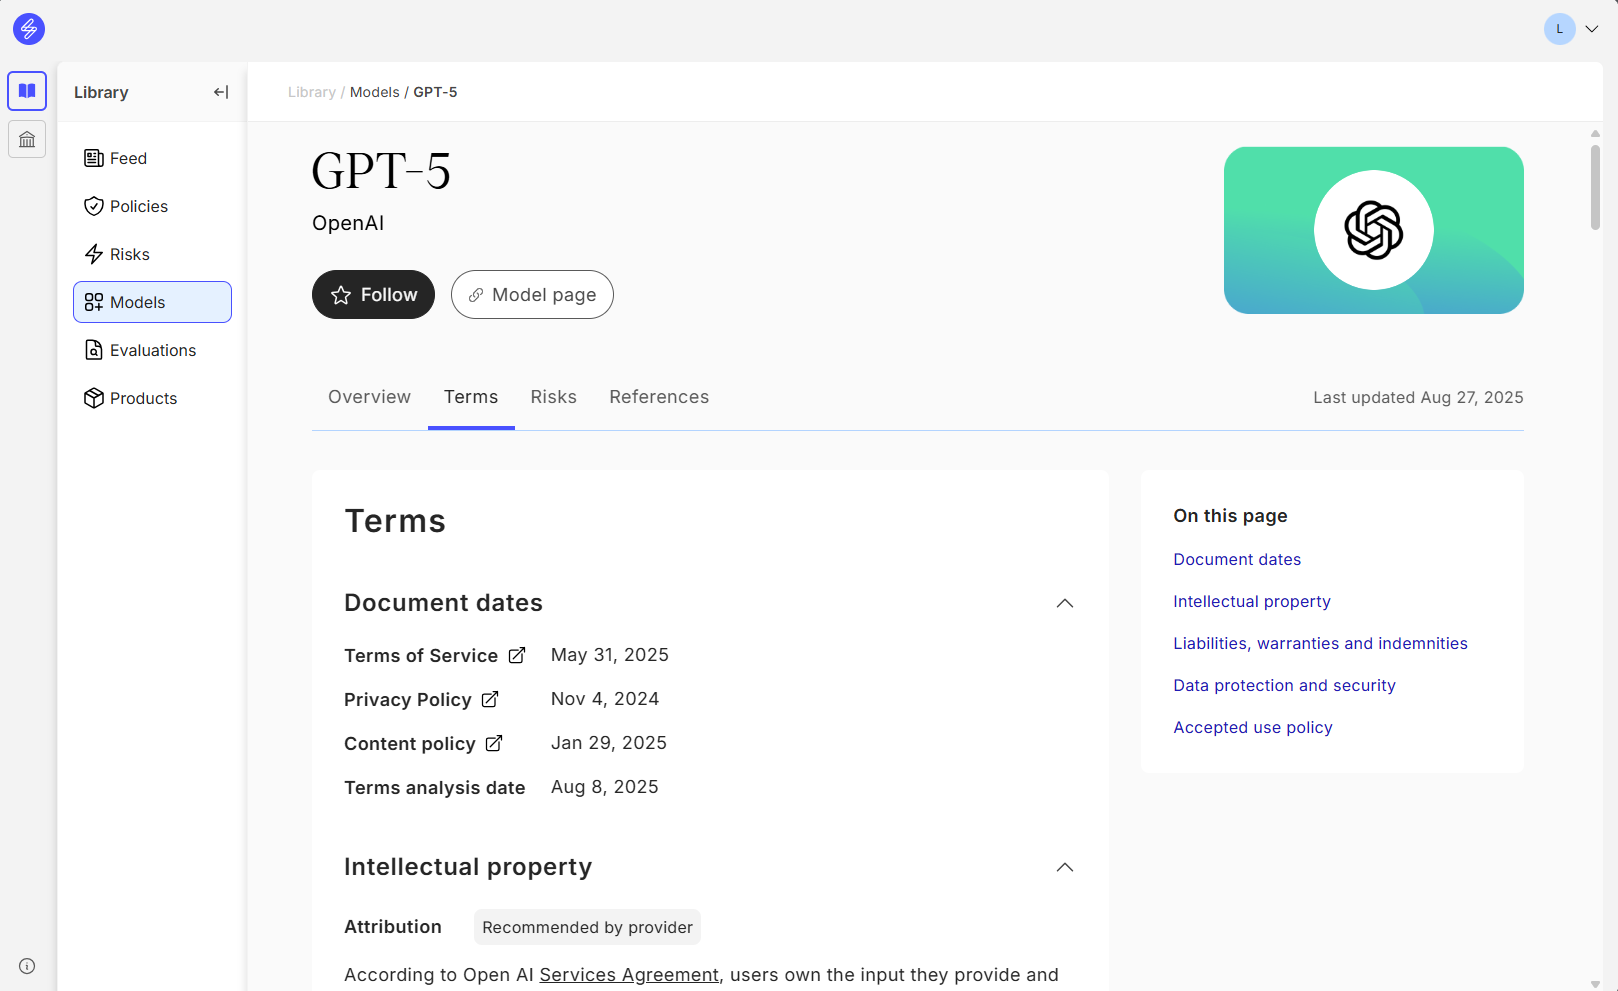Click the info icon at bottom left
Image resolution: width=1618 pixels, height=991 pixels.
(27, 966)
